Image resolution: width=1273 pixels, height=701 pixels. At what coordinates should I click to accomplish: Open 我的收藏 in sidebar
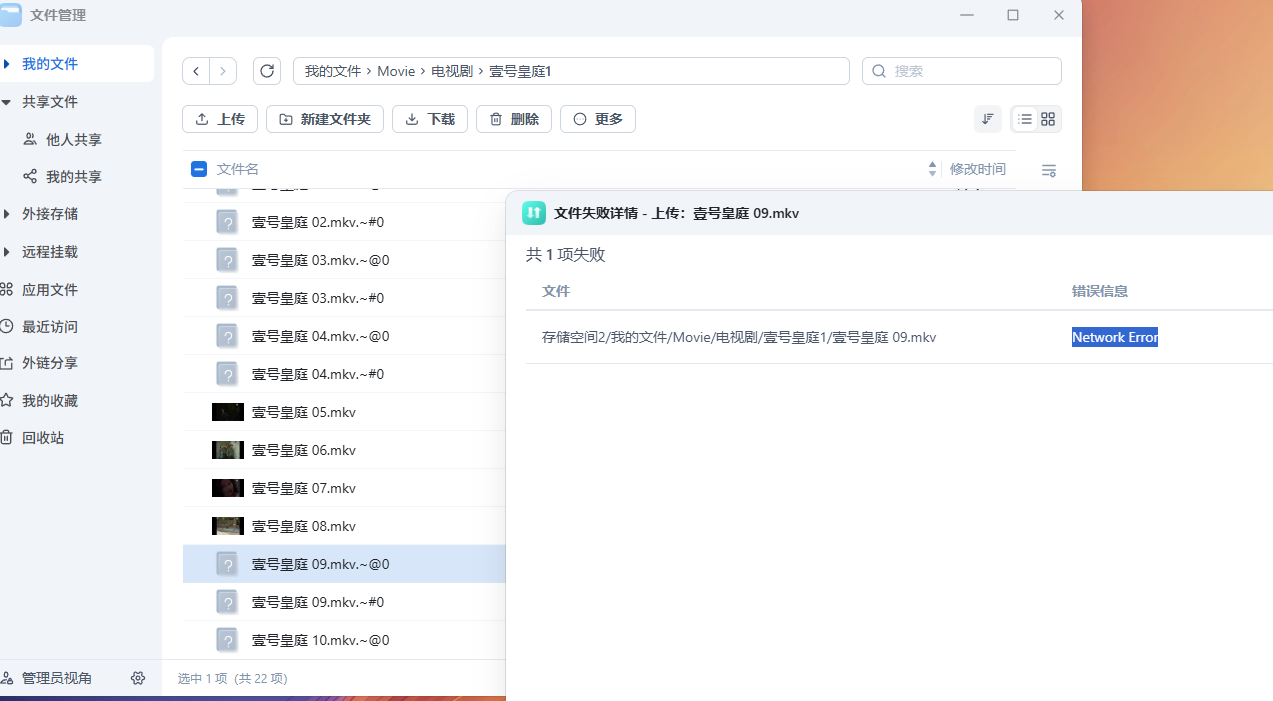tap(50, 401)
